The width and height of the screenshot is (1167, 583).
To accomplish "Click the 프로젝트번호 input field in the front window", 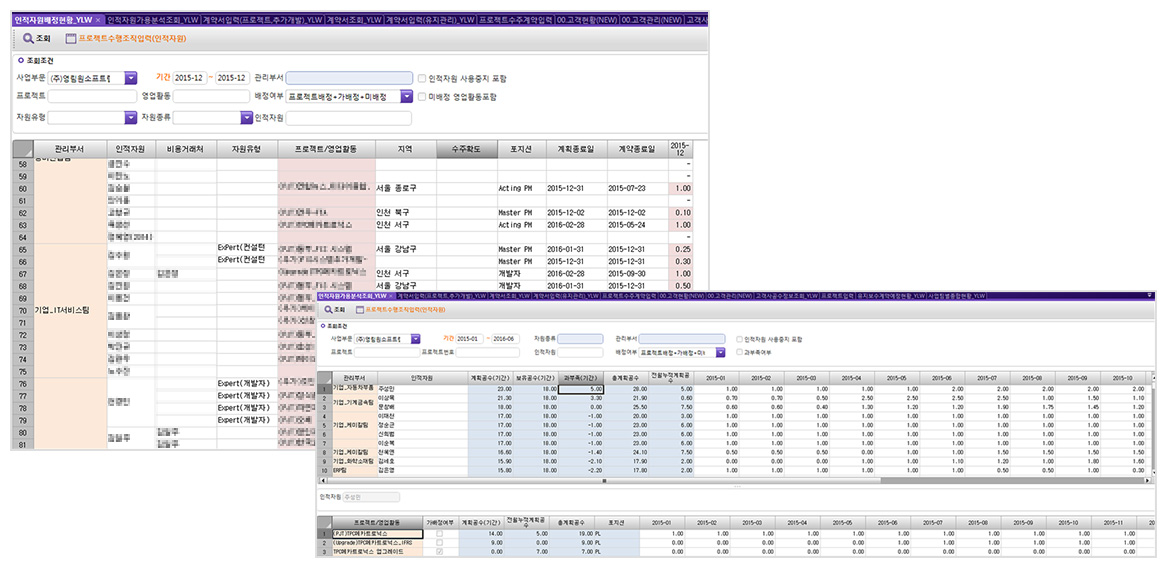I will [x=487, y=352].
